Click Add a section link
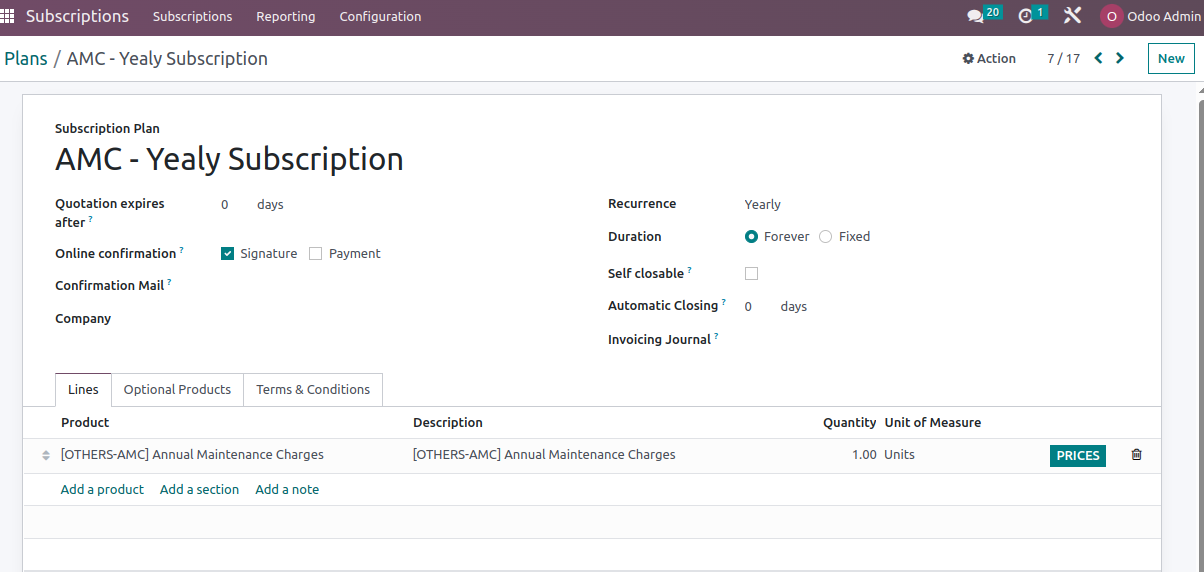The image size is (1204, 572). (x=200, y=489)
